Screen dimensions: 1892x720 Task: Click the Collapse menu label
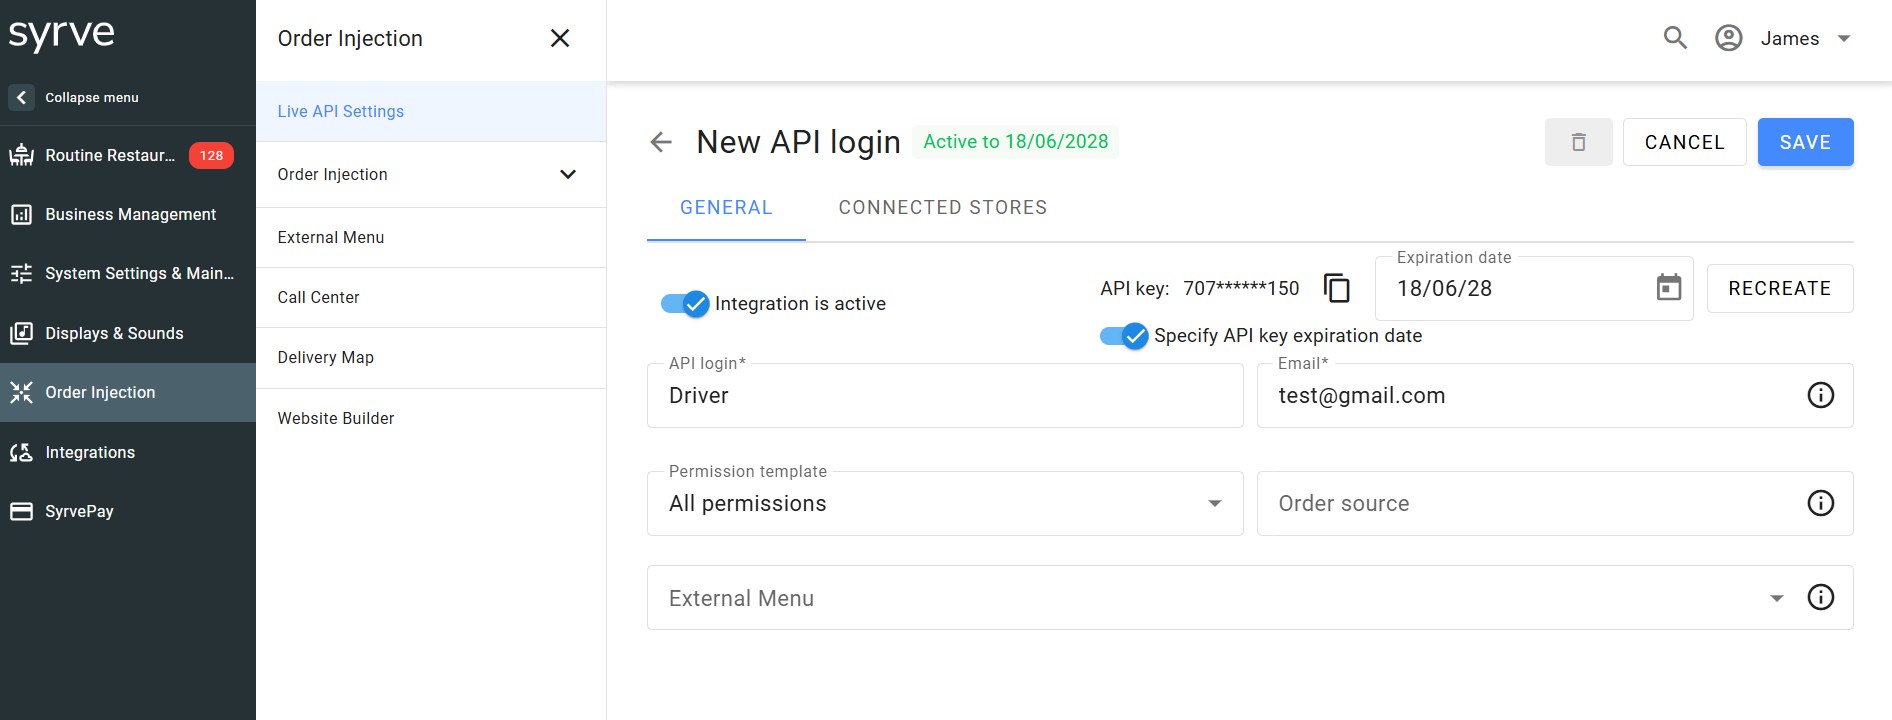tap(92, 97)
